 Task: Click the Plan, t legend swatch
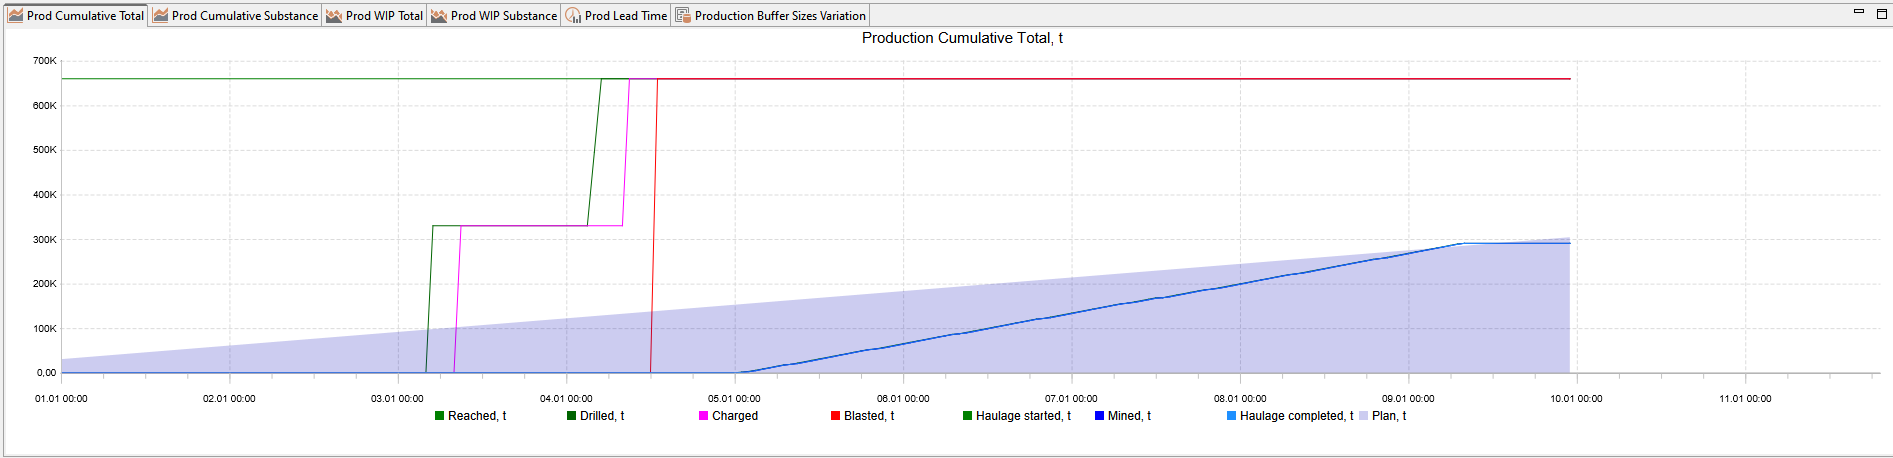1363,416
